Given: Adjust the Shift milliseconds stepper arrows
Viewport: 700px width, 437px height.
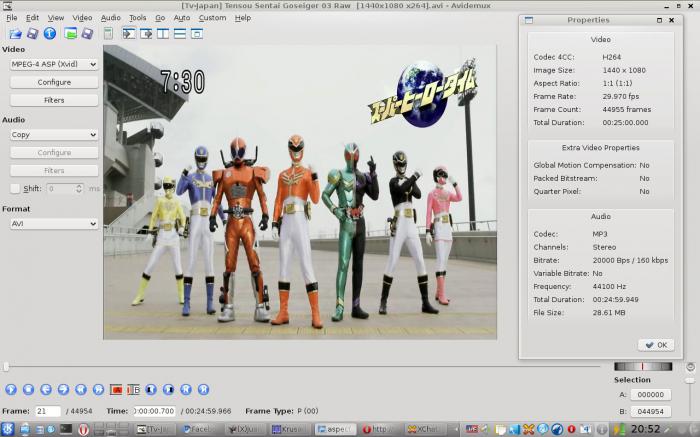Looking at the screenshot, I should click(x=79, y=188).
